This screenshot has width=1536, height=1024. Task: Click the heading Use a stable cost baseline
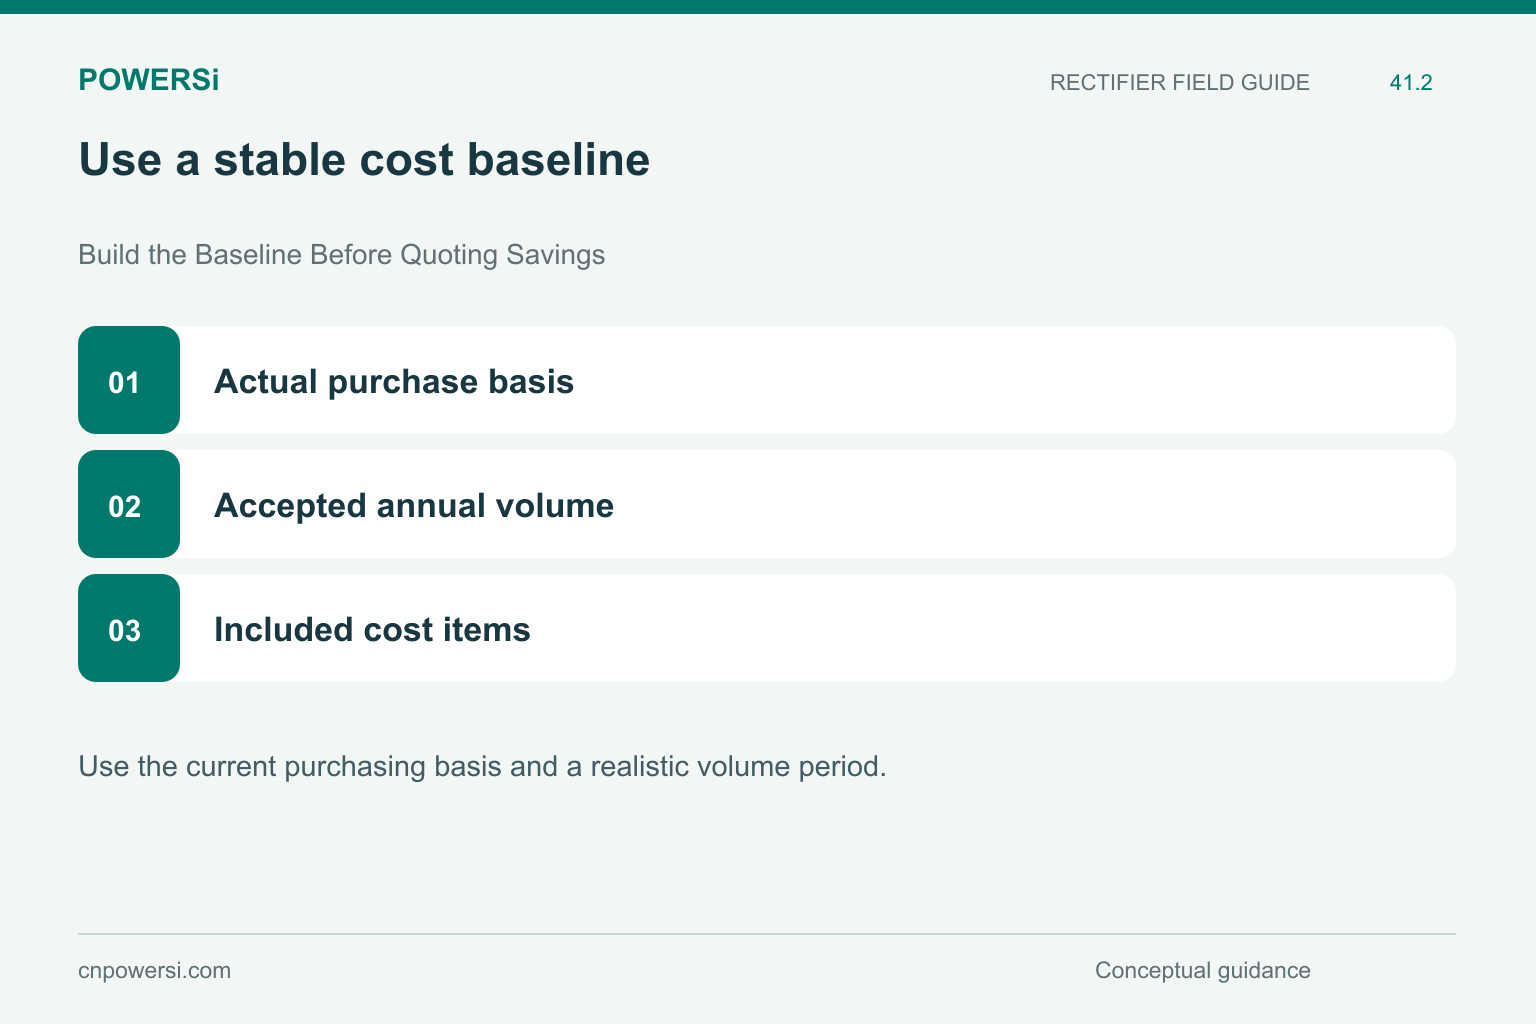coord(364,160)
